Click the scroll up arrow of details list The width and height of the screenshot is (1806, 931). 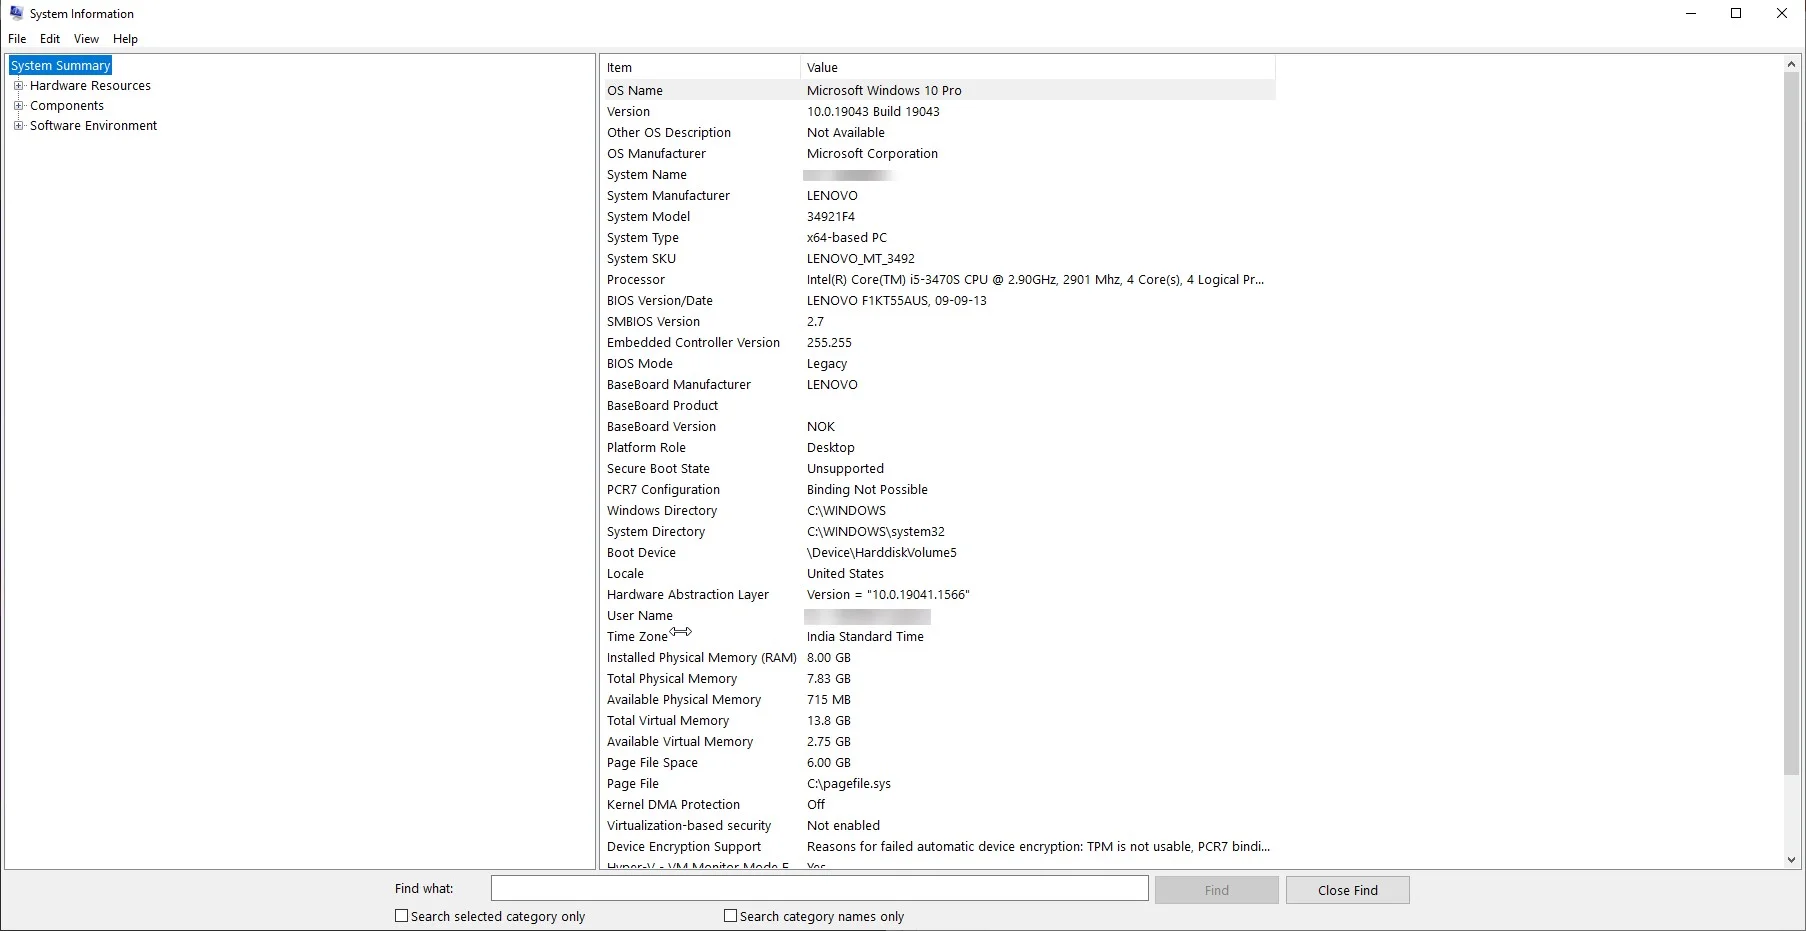click(1791, 65)
